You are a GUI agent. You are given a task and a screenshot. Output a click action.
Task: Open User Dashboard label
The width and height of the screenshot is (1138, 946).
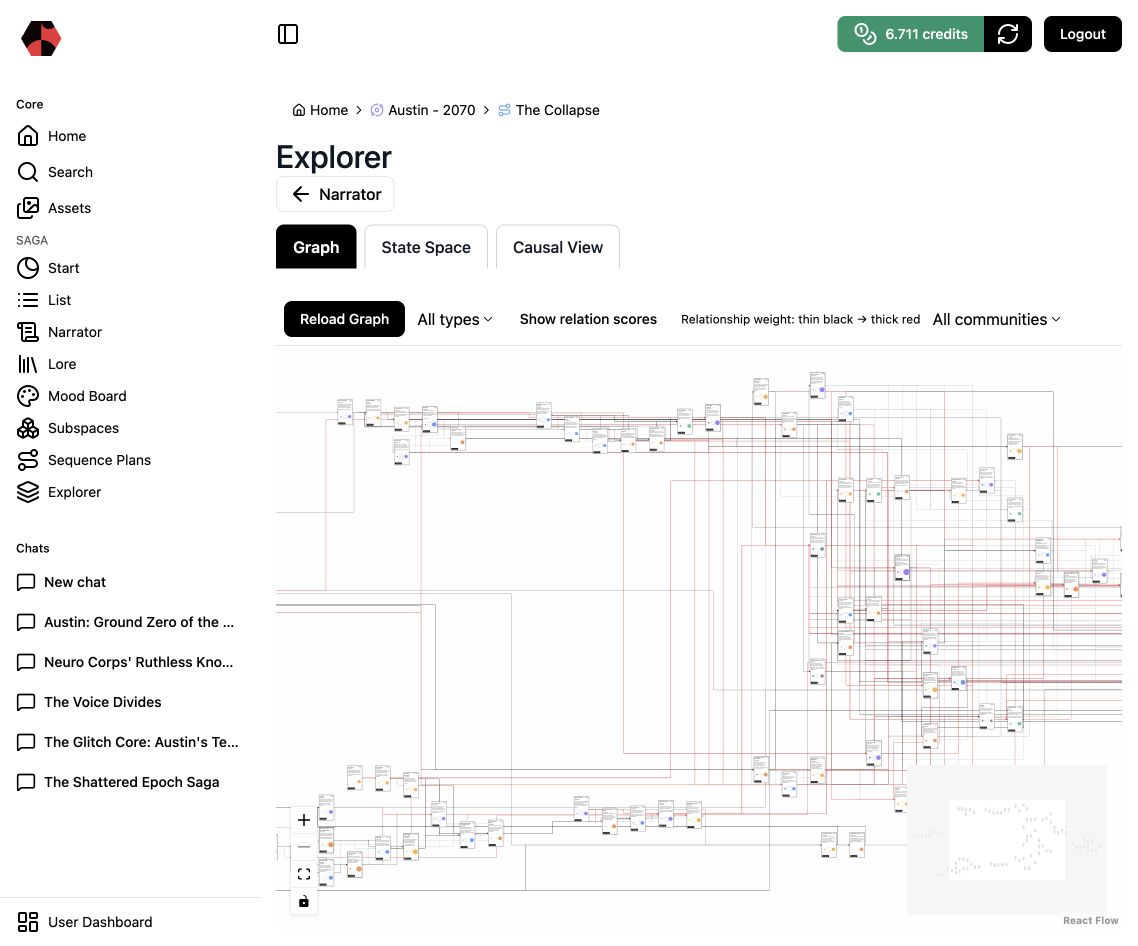[100, 922]
